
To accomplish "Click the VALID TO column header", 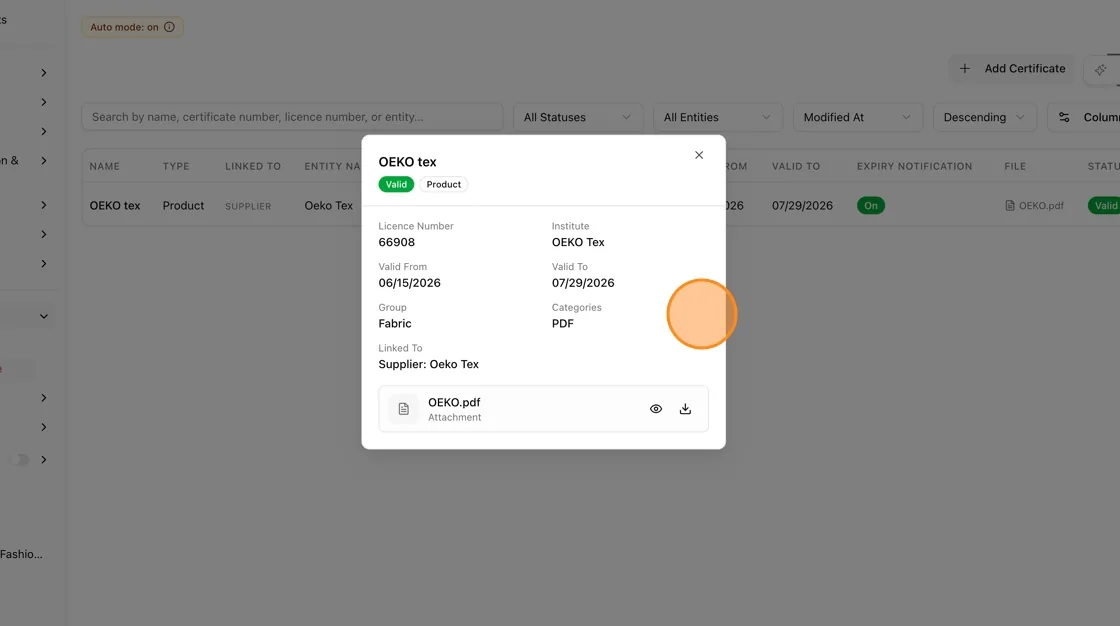I will tap(796, 167).
